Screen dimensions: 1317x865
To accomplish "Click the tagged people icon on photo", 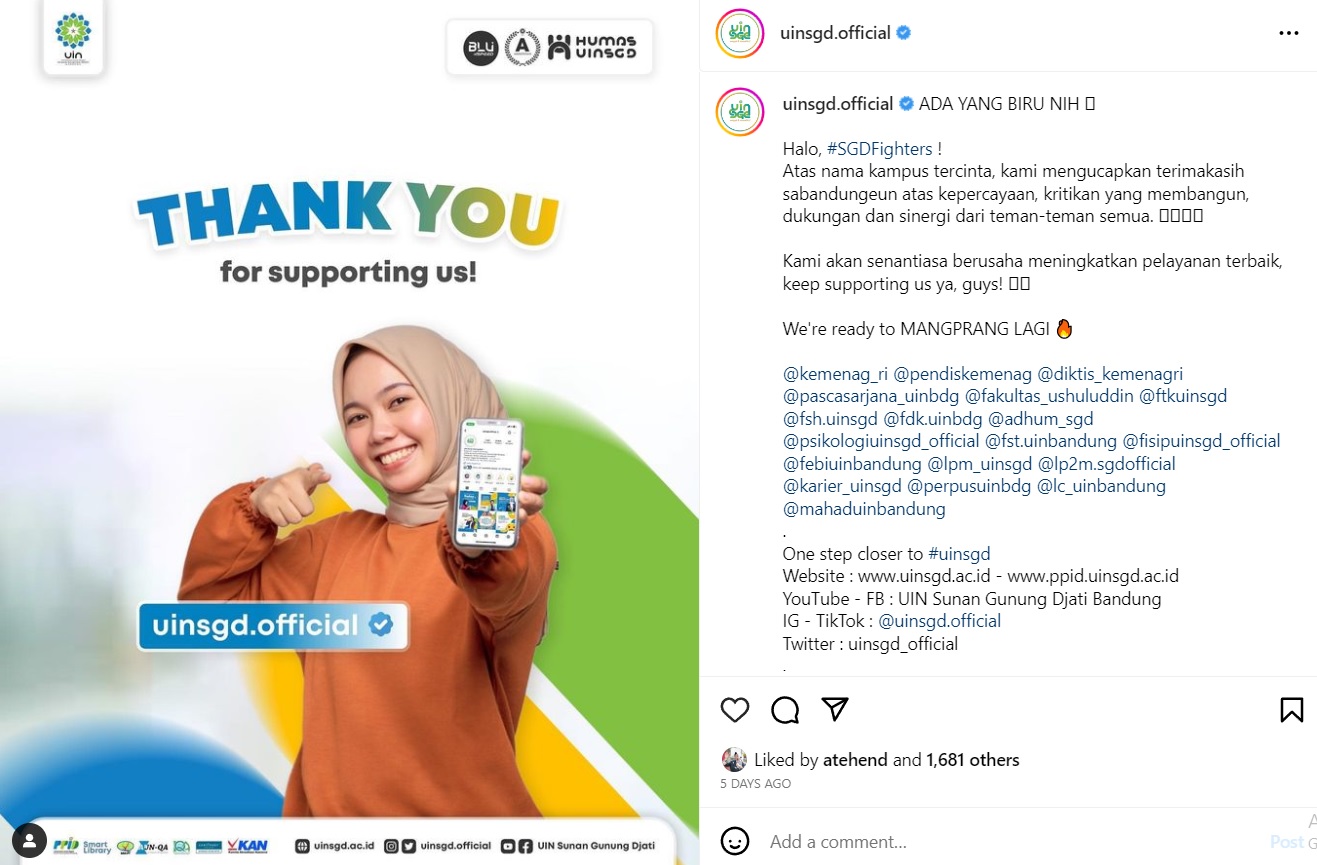I will pyautogui.click(x=29, y=840).
